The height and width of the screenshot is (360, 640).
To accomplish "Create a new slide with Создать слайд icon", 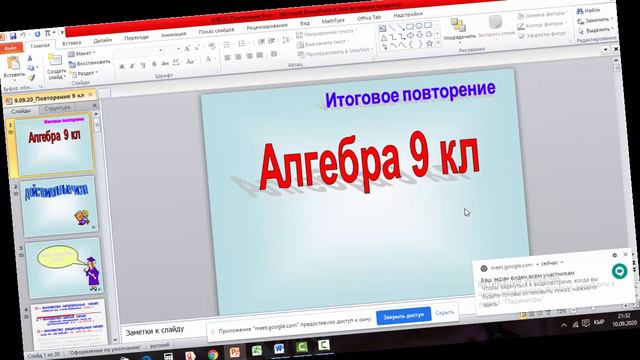I will 55,60.
